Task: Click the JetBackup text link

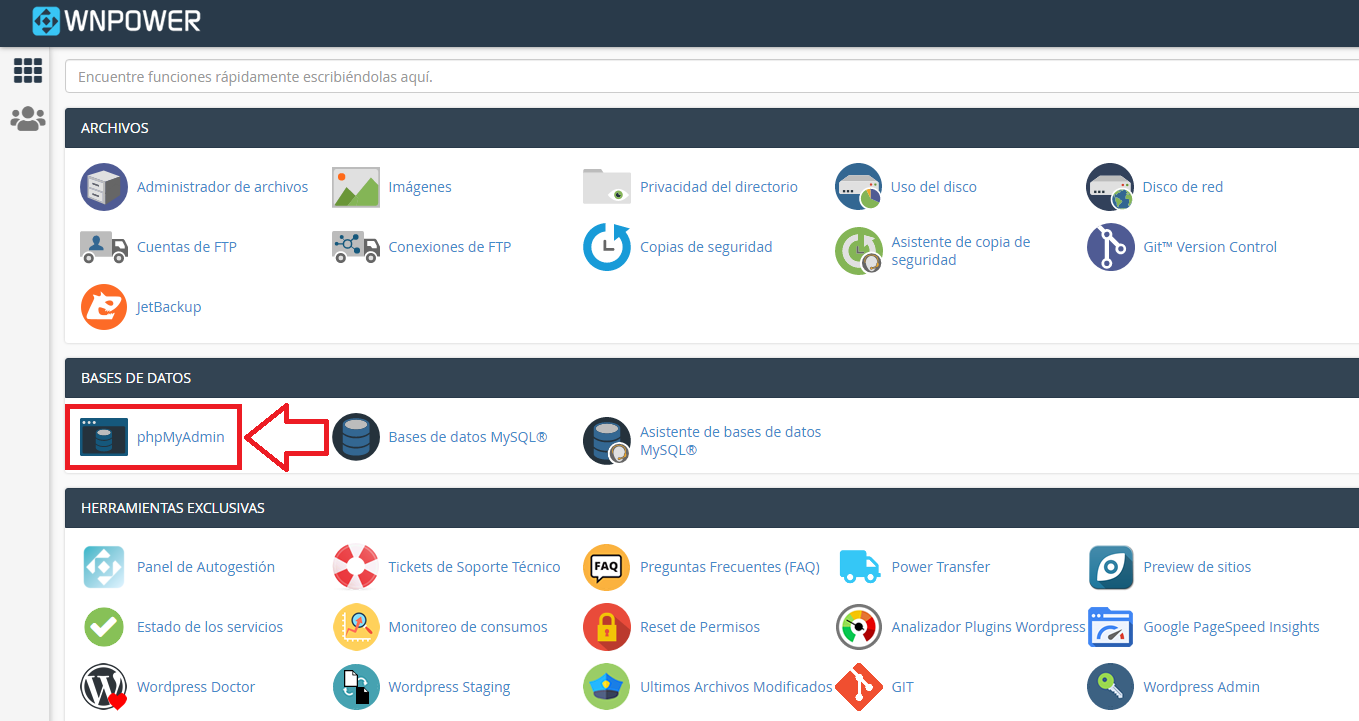Action: [169, 307]
